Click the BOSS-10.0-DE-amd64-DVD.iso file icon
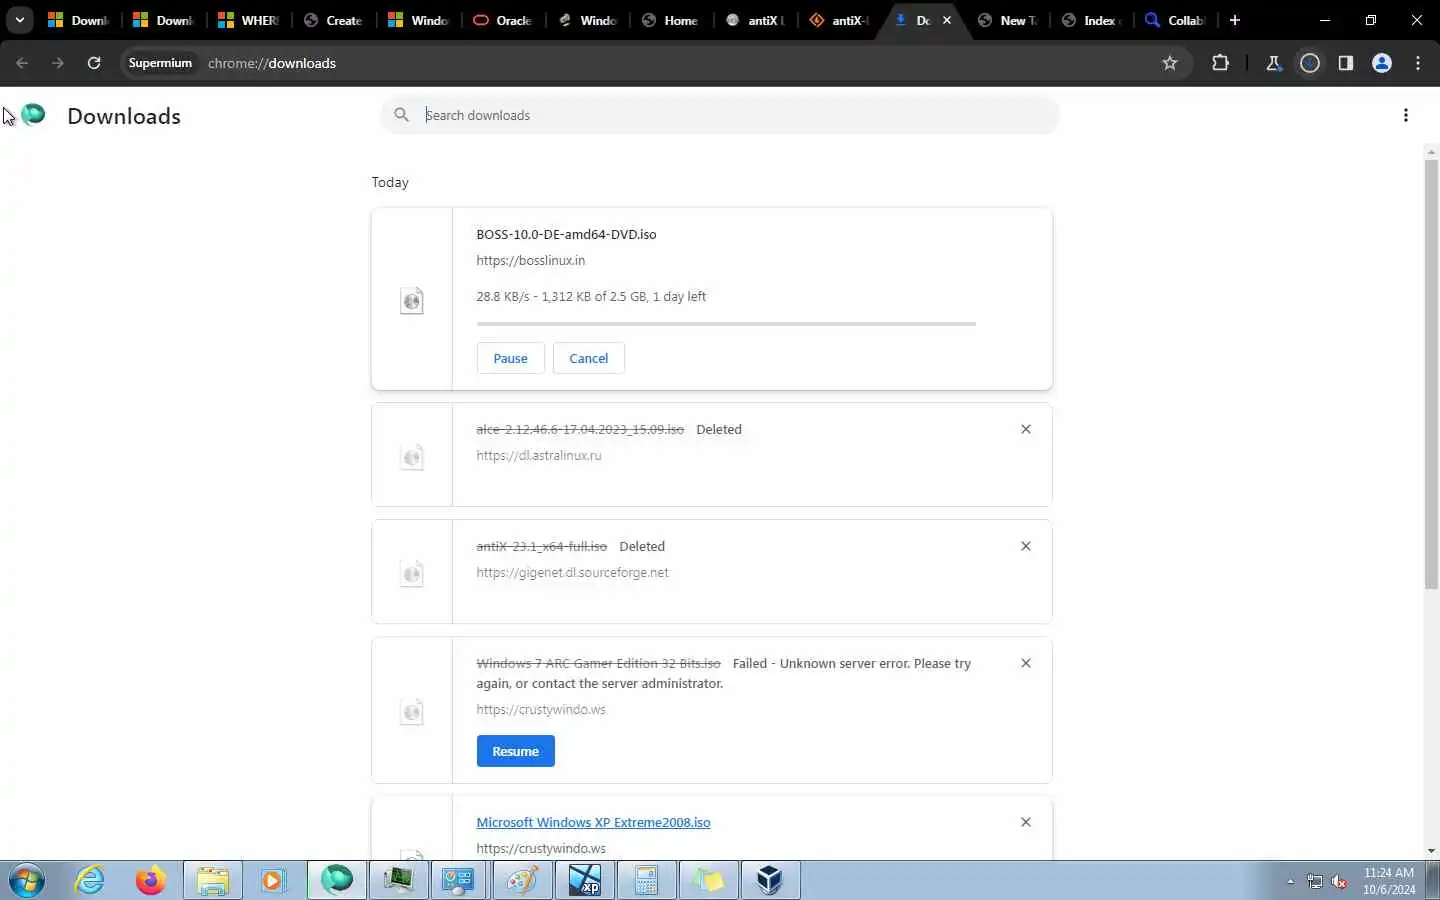1440x900 pixels. click(x=412, y=300)
